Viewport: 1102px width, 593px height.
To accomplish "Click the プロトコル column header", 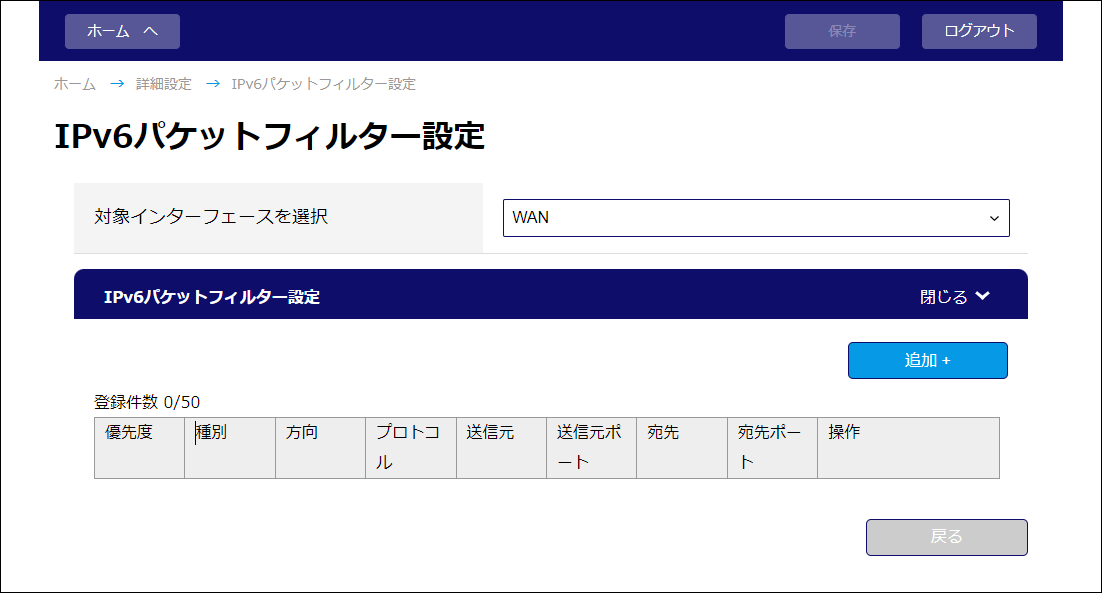I will (x=410, y=447).
